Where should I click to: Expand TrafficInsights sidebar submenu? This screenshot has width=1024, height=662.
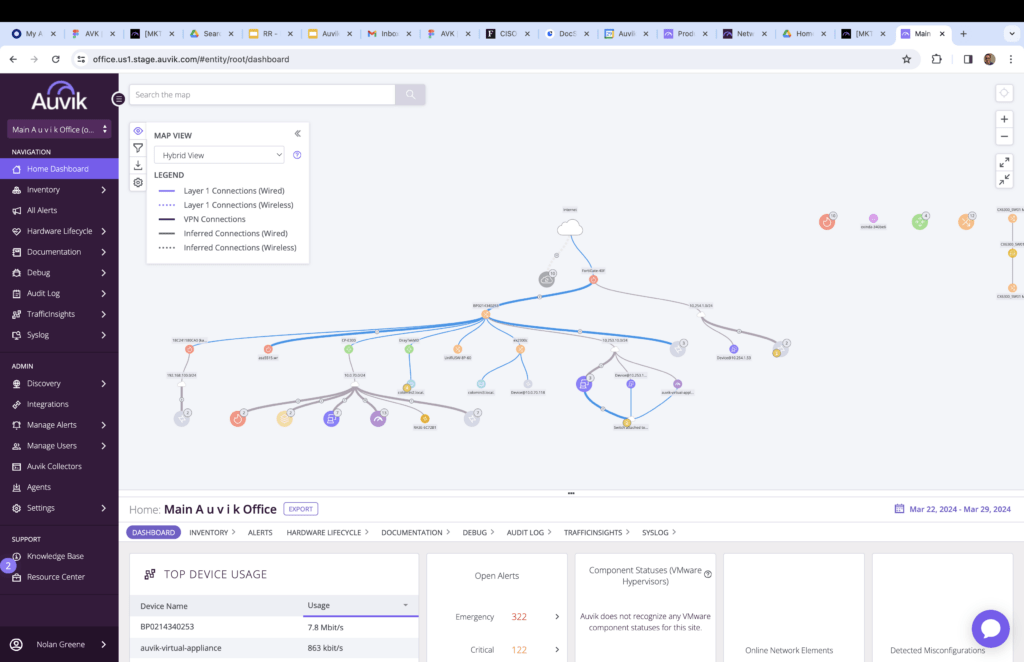click(104, 314)
